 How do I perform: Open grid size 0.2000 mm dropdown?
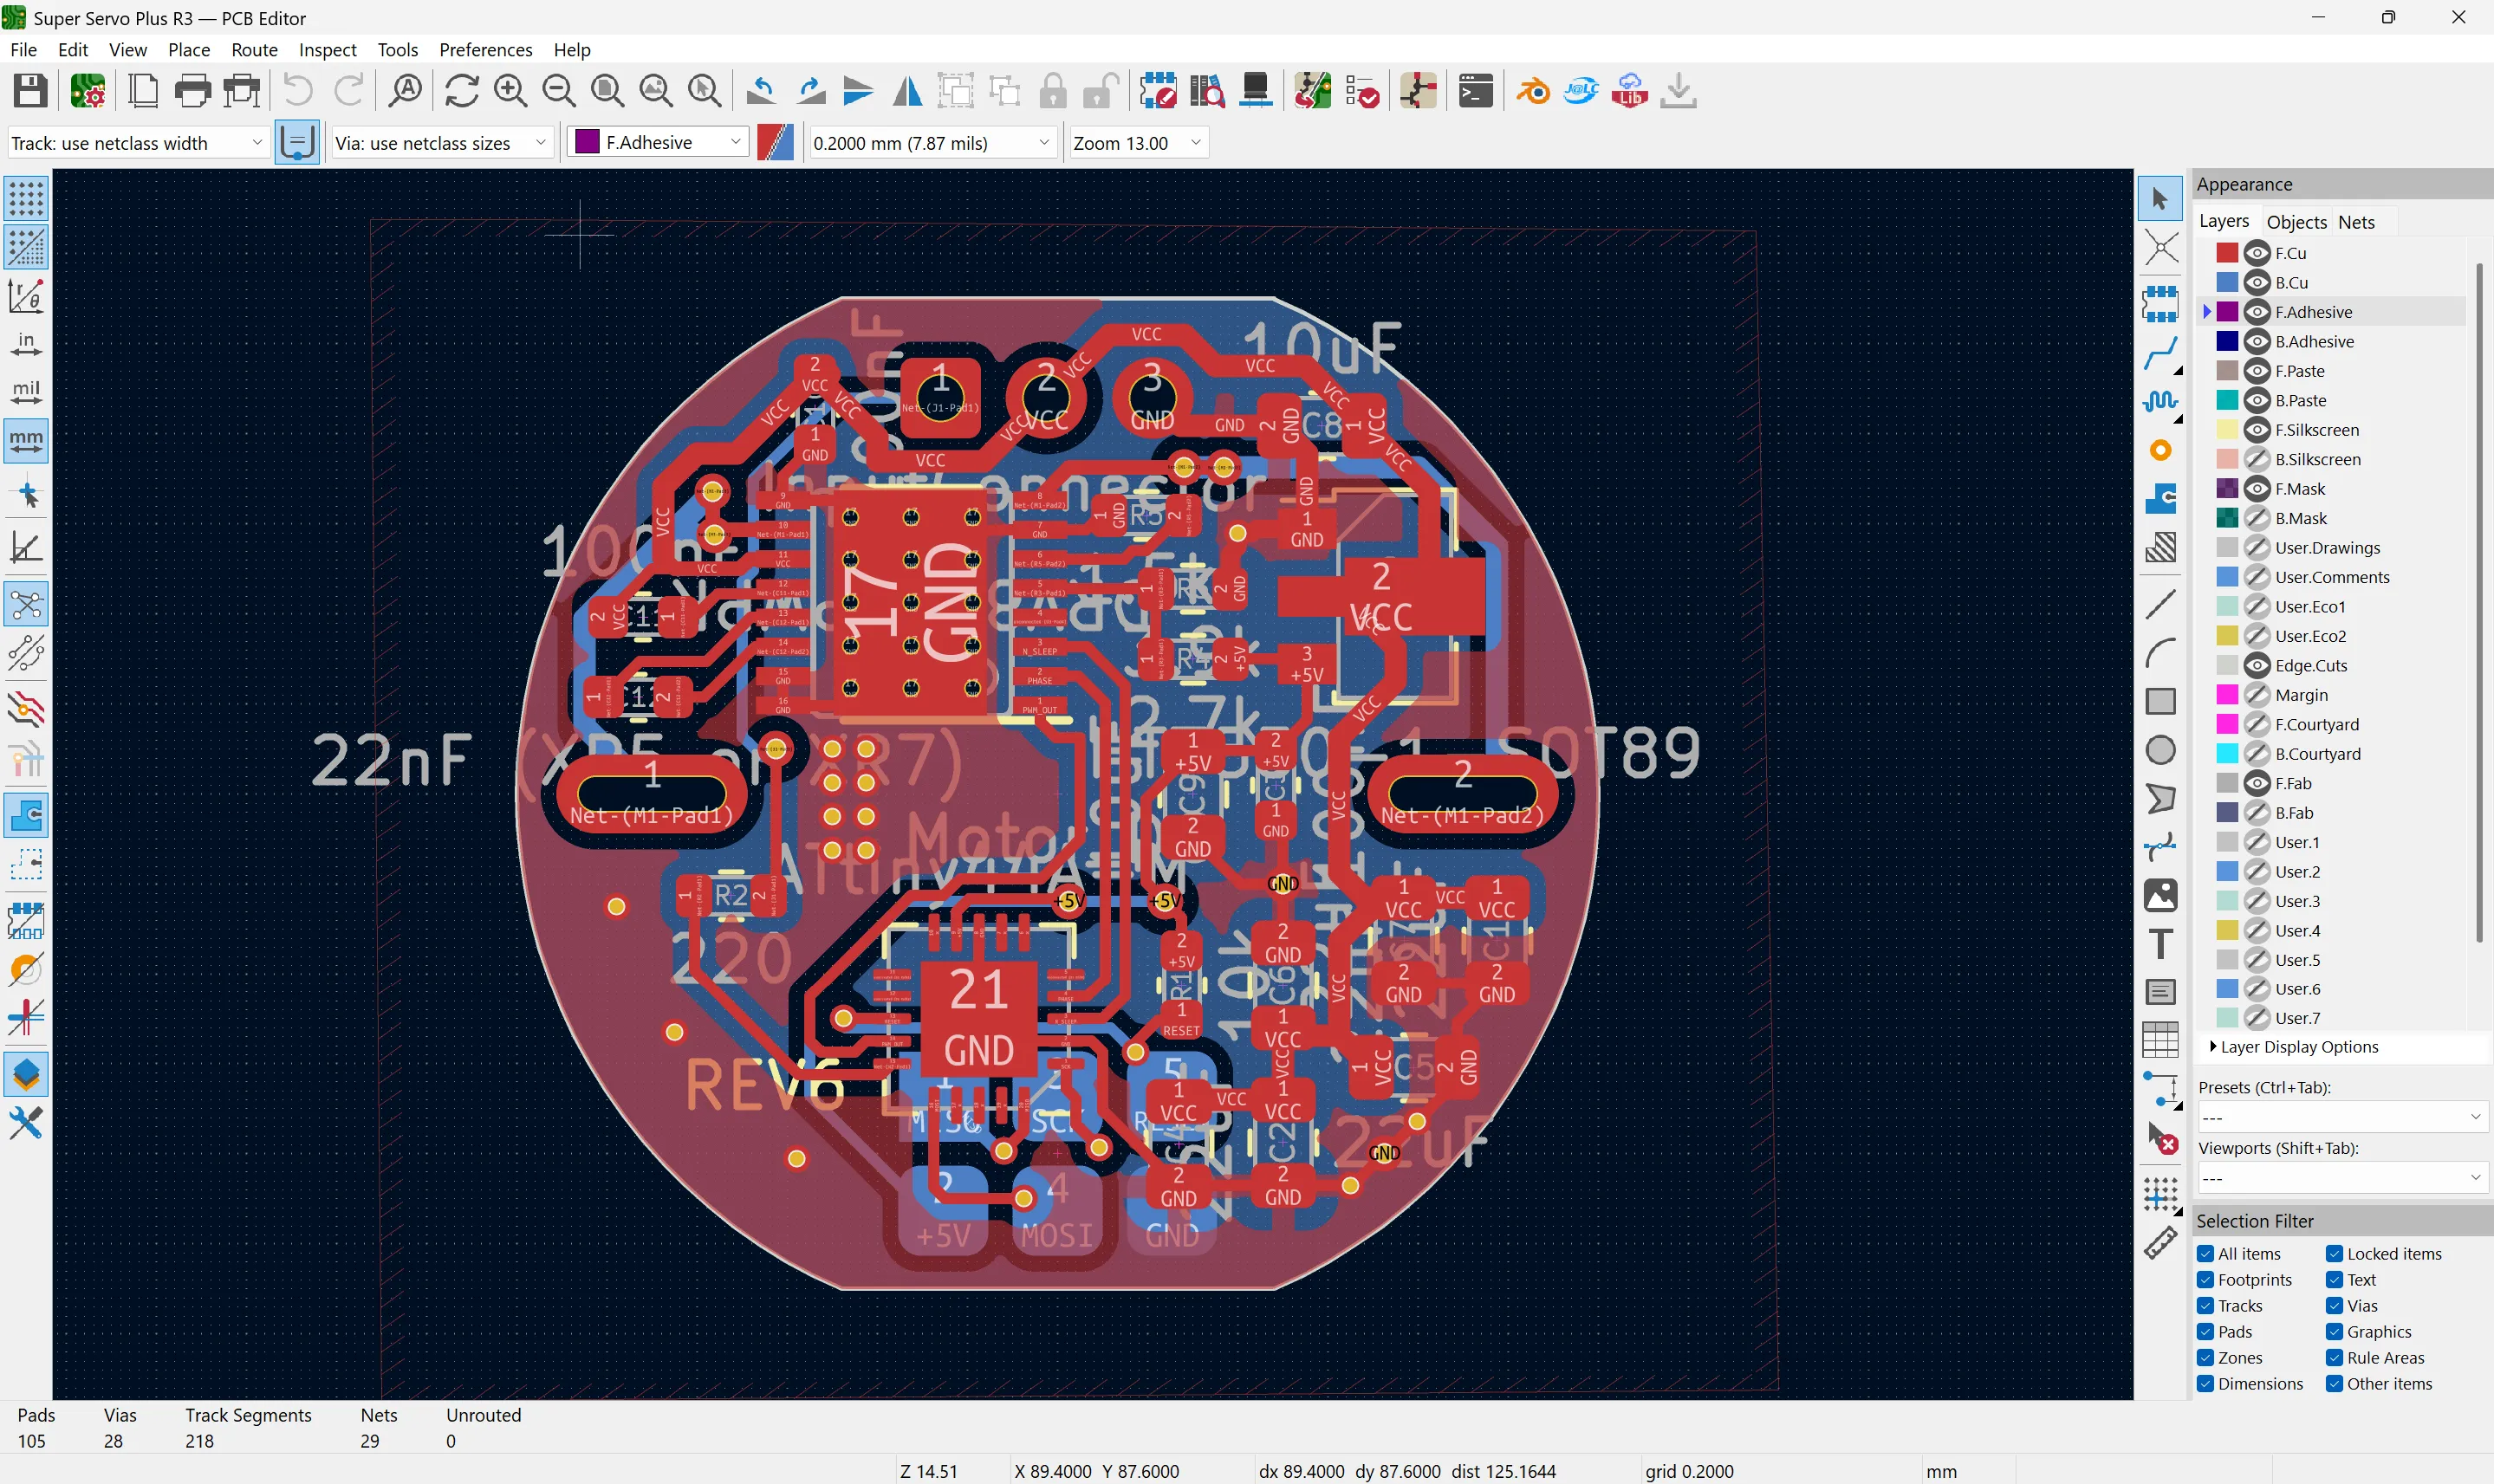pos(932,143)
